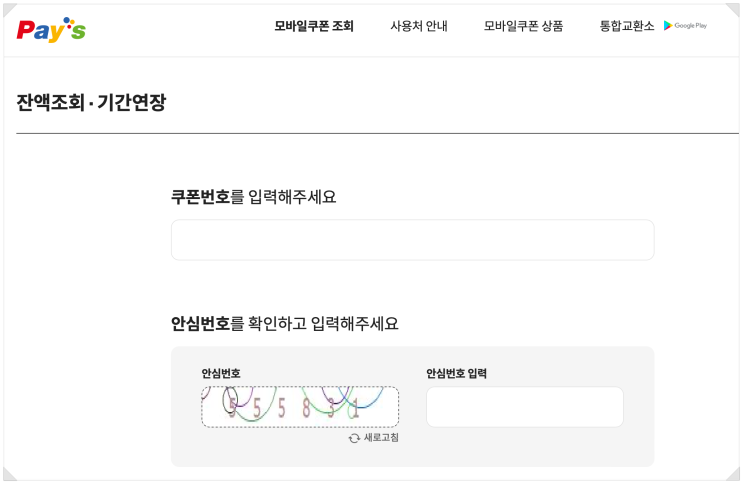Click the 잔액조회·기간연장 page heading

(x=91, y=101)
